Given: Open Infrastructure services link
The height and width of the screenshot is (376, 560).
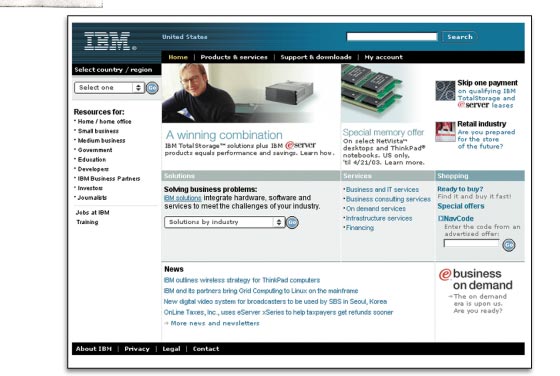Looking at the screenshot, I should point(379,218).
